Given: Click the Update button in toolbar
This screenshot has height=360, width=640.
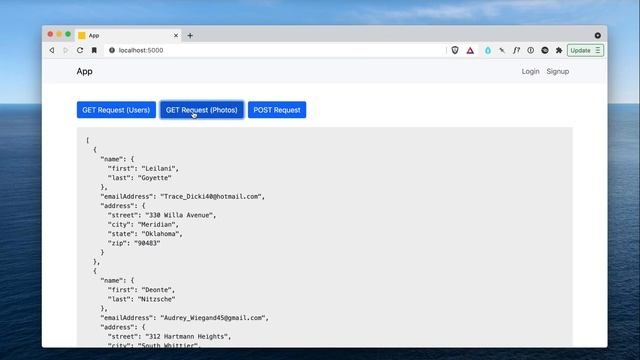Looking at the screenshot, I should pyautogui.click(x=580, y=51).
